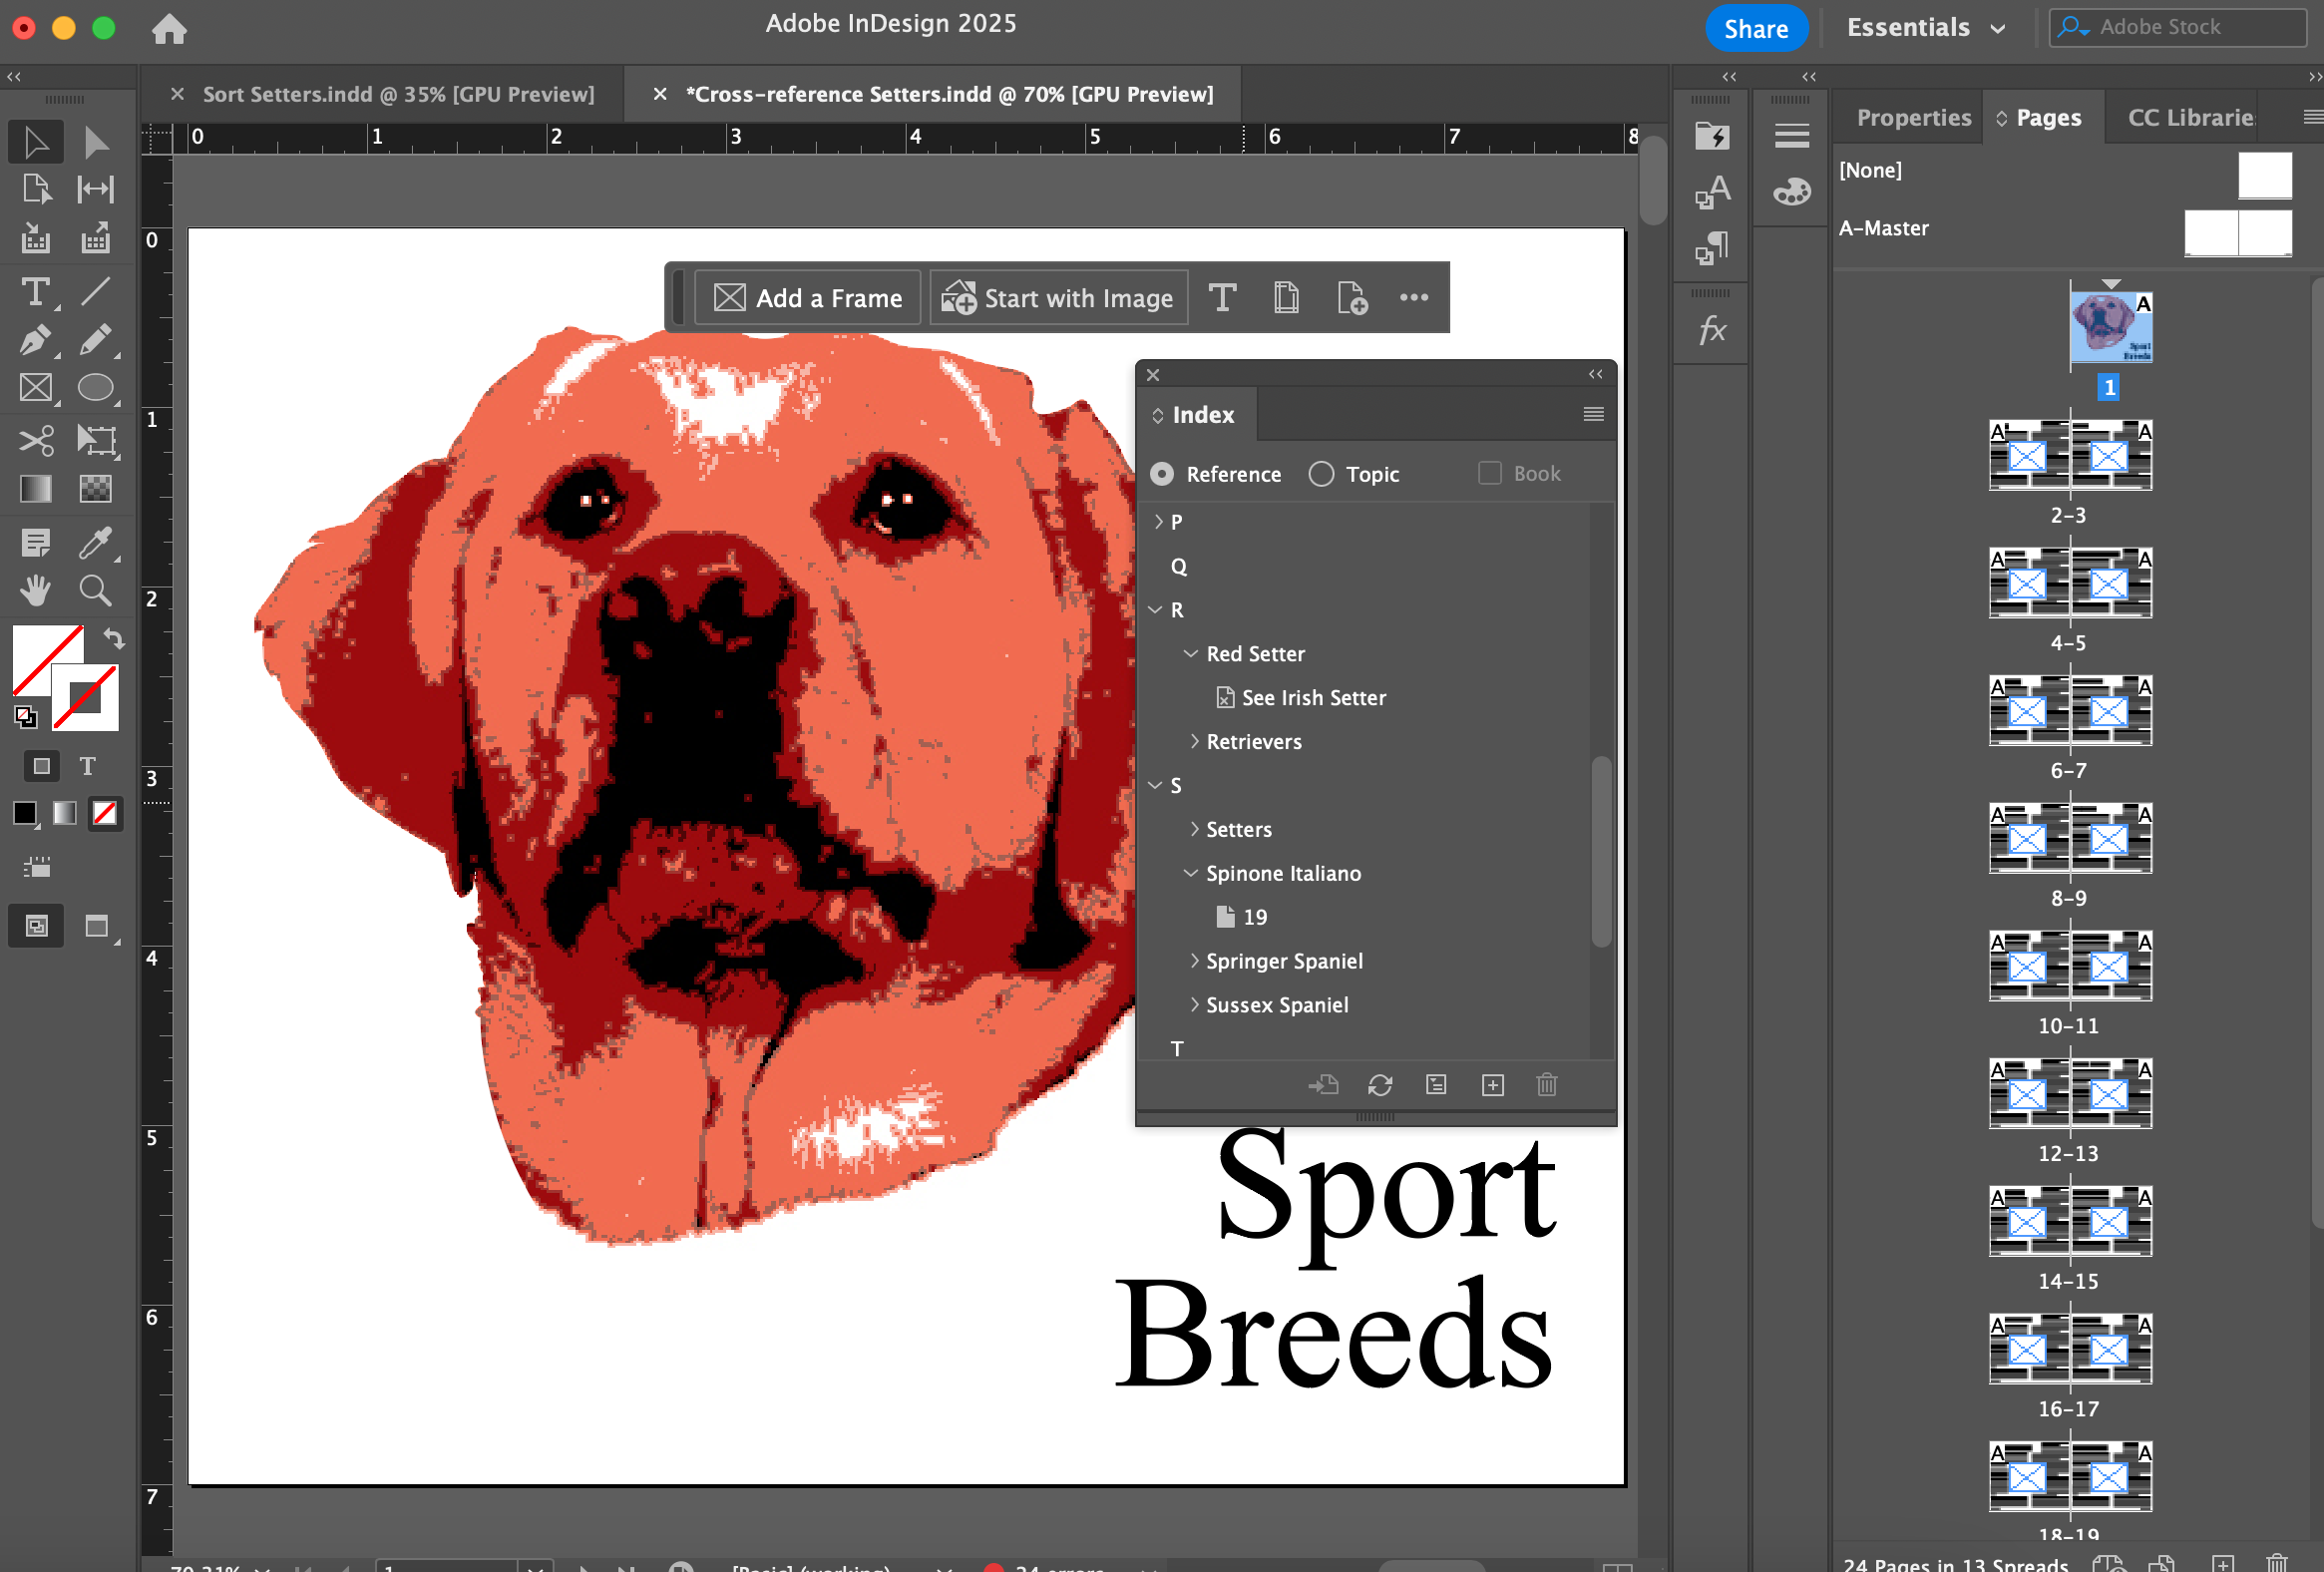Screen dimensions: 2324x1572
Task: Activate the Scissors tool
Action: coord(36,440)
